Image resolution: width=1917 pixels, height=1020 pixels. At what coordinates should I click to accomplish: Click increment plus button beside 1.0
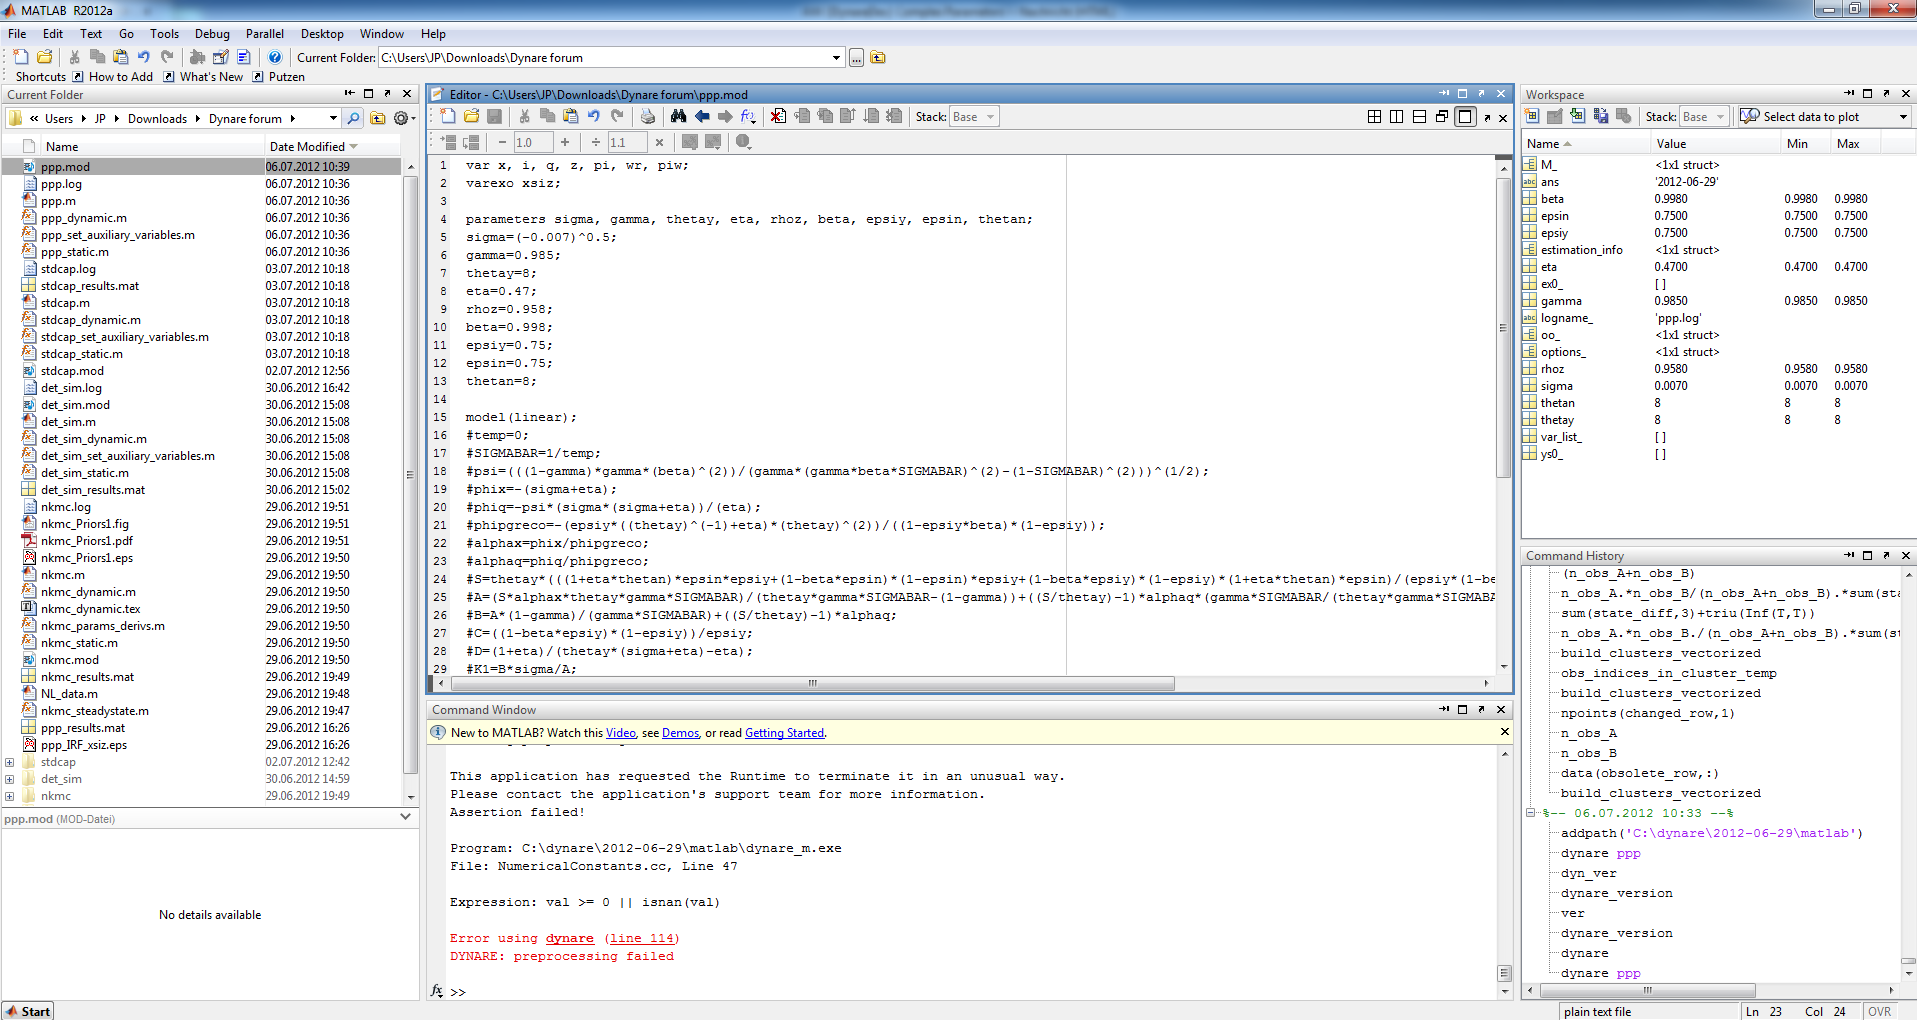pyautogui.click(x=565, y=142)
